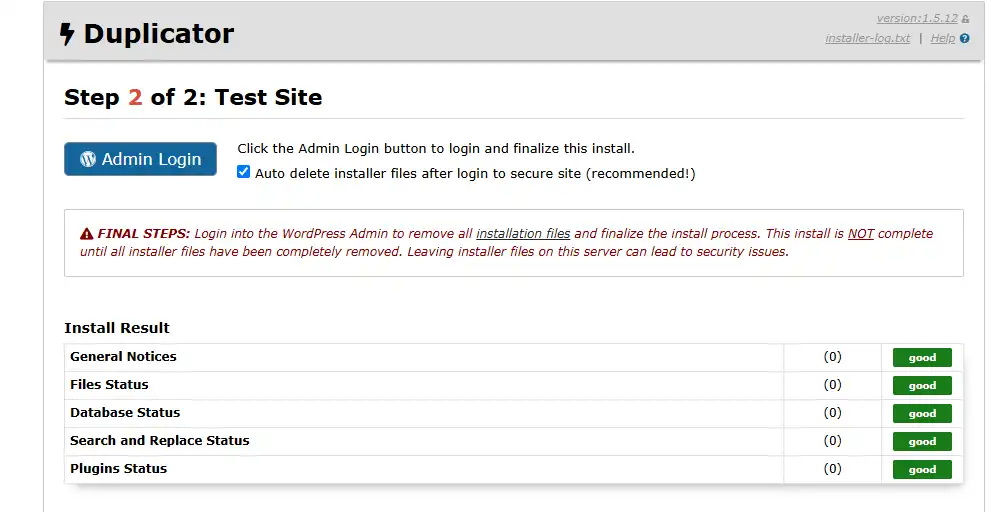The width and height of the screenshot is (991, 512).
Task: Click the good badge for Database Status
Action: pos(922,413)
